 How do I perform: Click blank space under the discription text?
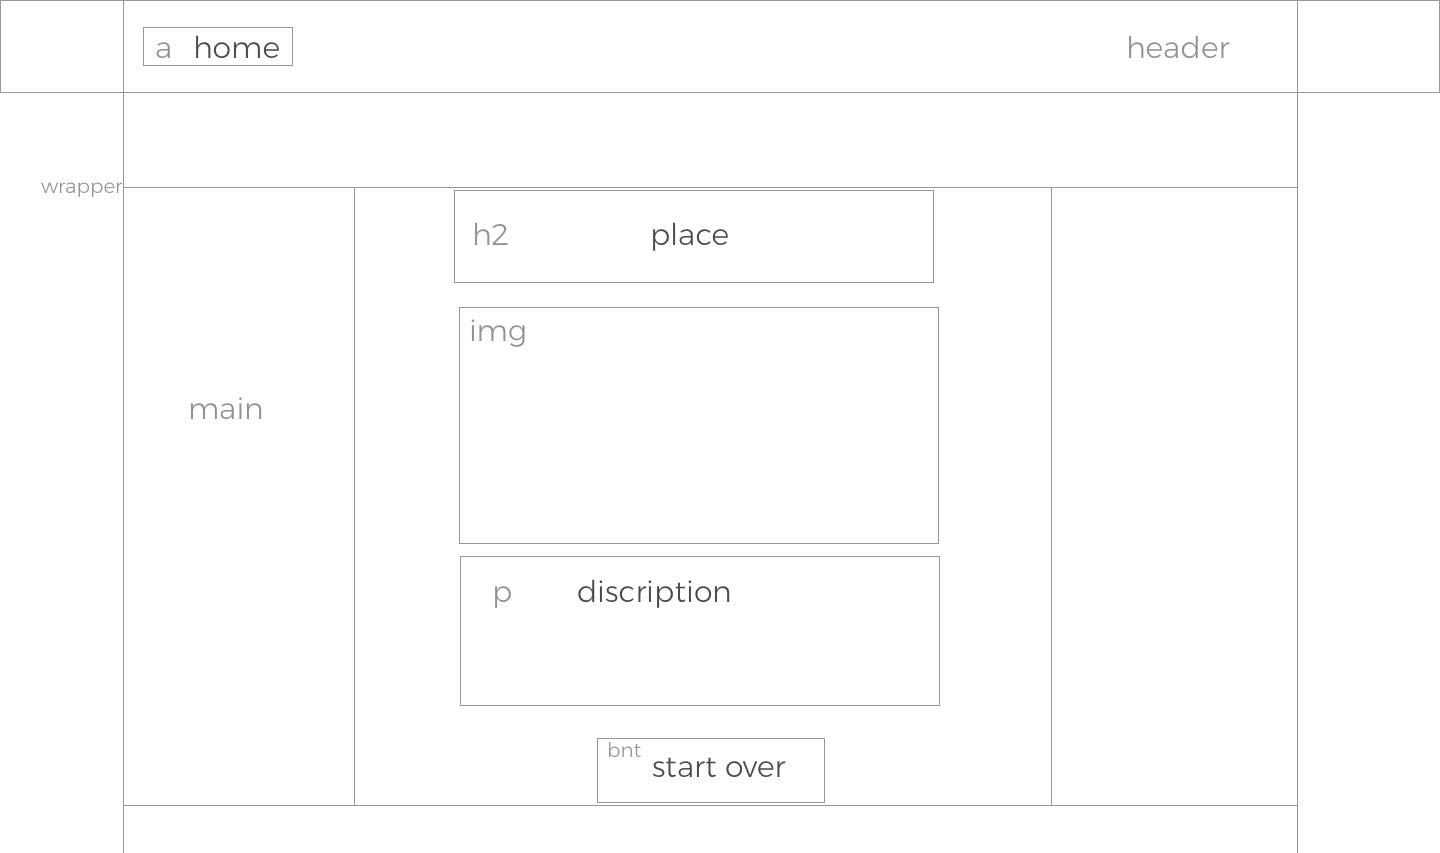point(700,658)
